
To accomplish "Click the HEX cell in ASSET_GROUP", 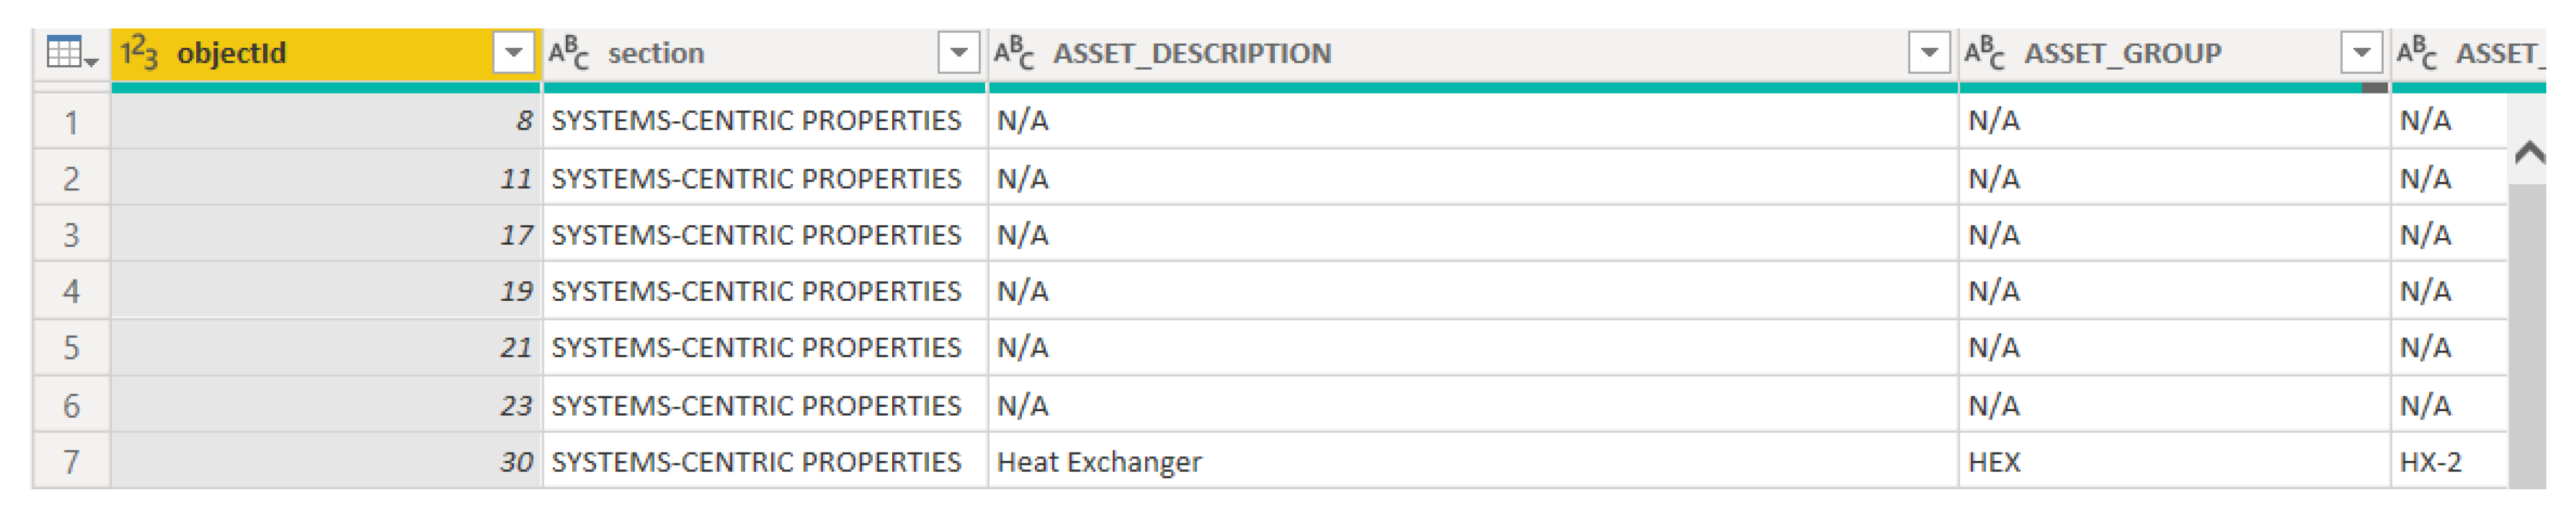I will tap(1995, 462).
